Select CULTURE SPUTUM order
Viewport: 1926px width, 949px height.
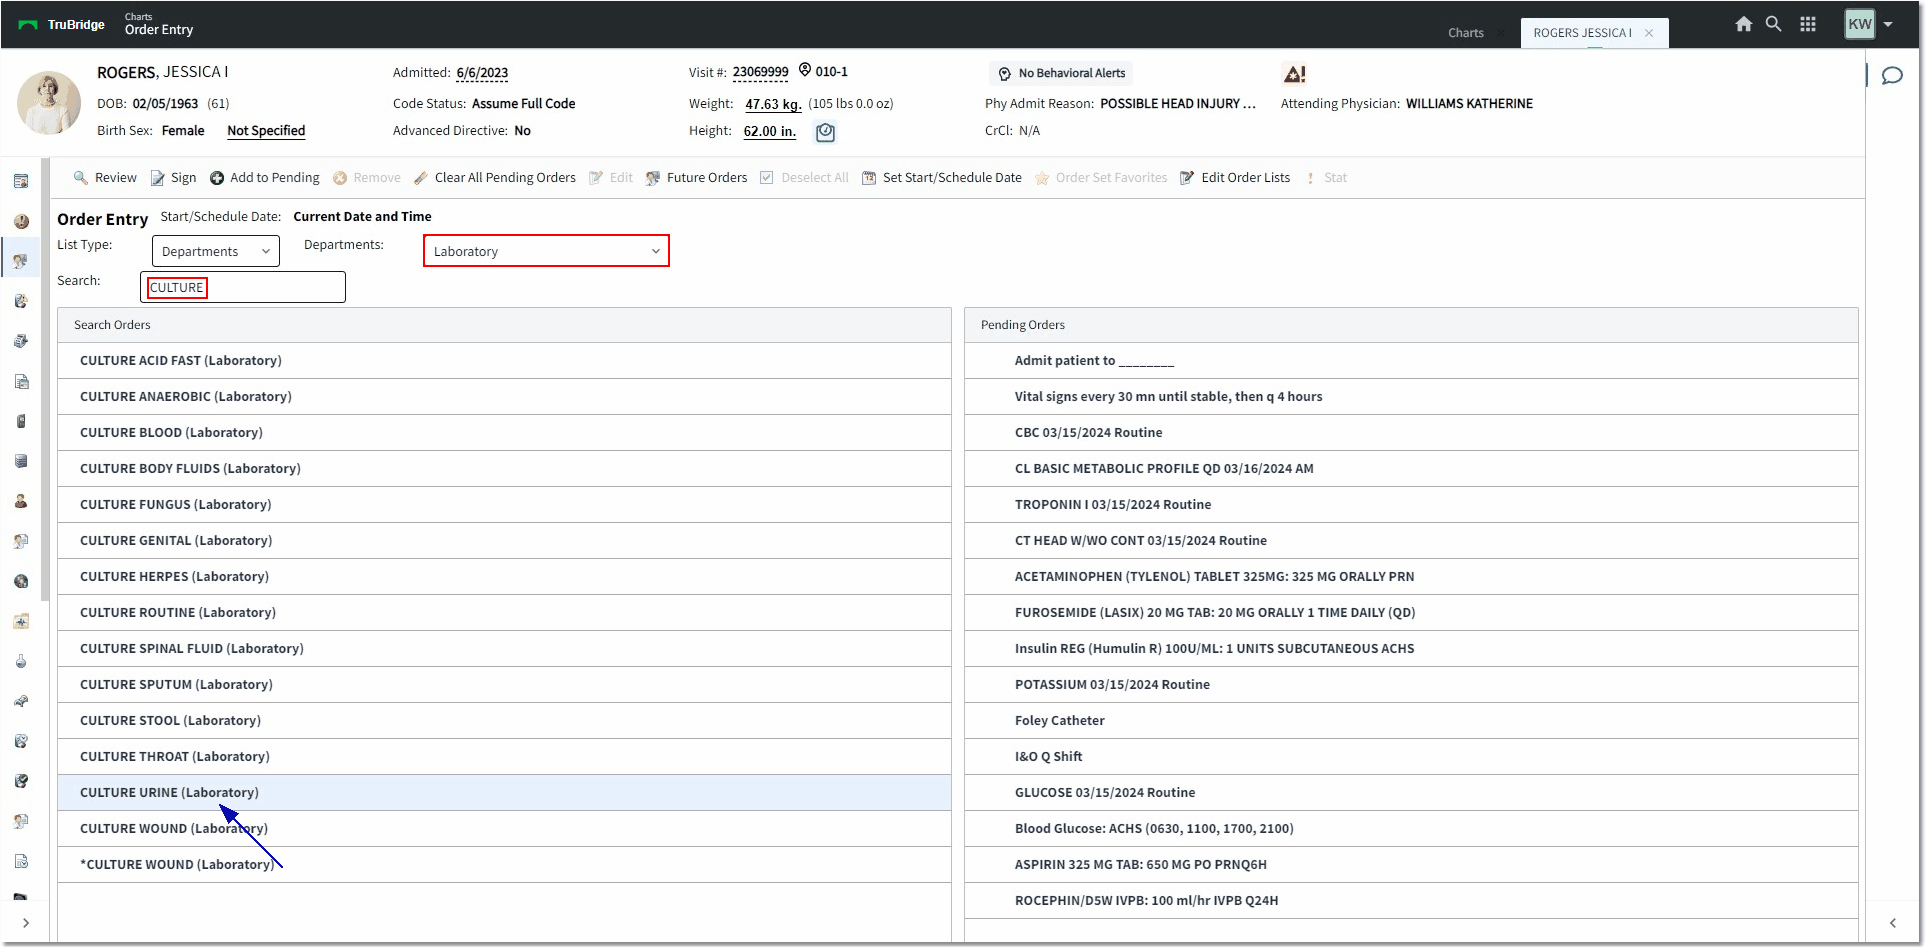coord(504,685)
